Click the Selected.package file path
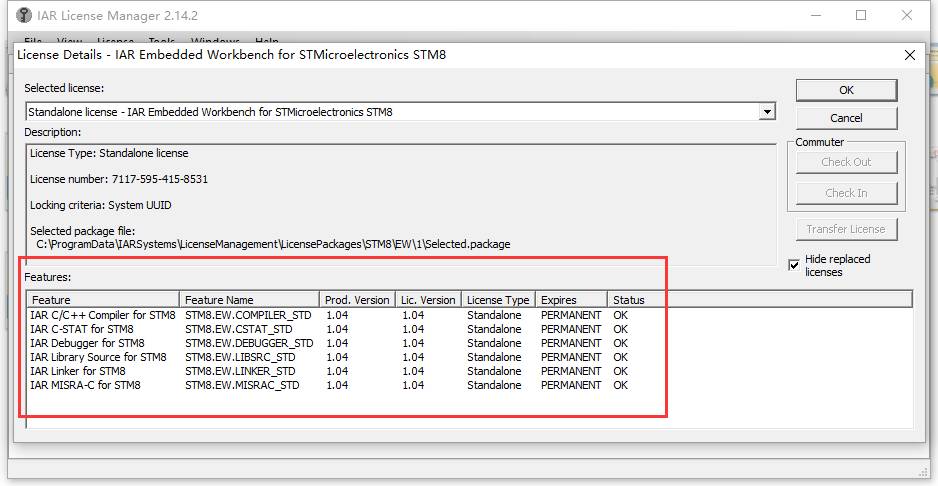938x486 pixels. [x=273, y=244]
